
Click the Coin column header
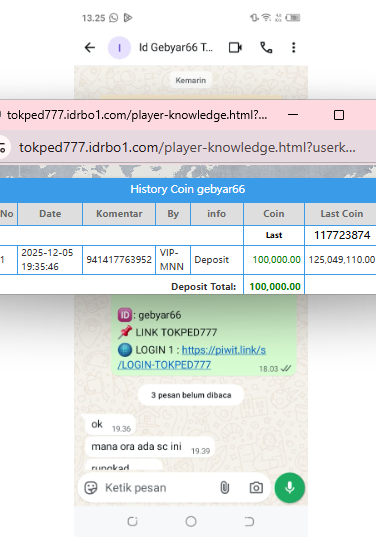[x=274, y=214]
